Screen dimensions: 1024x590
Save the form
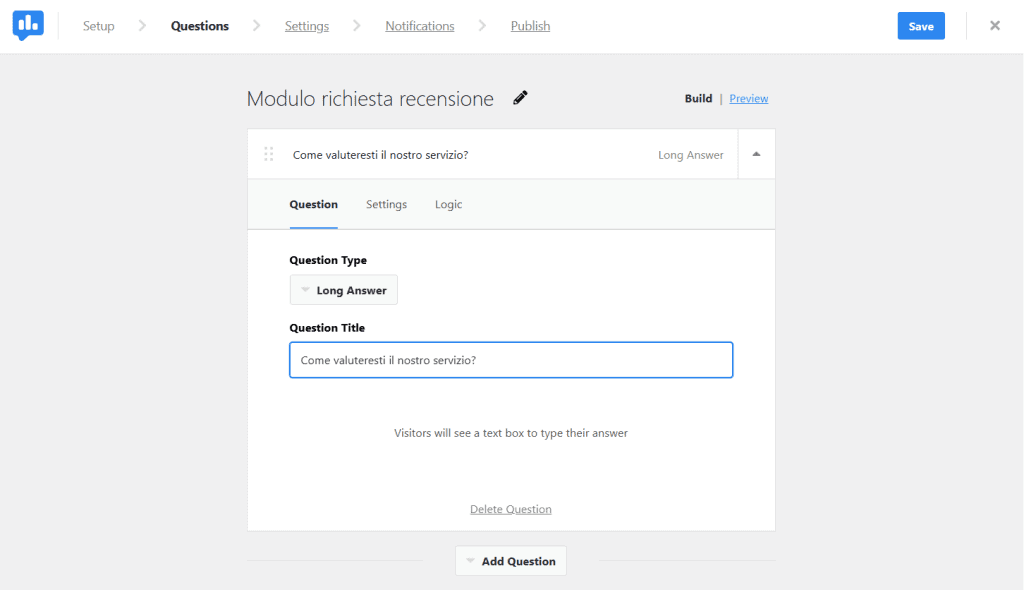tap(920, 25)
